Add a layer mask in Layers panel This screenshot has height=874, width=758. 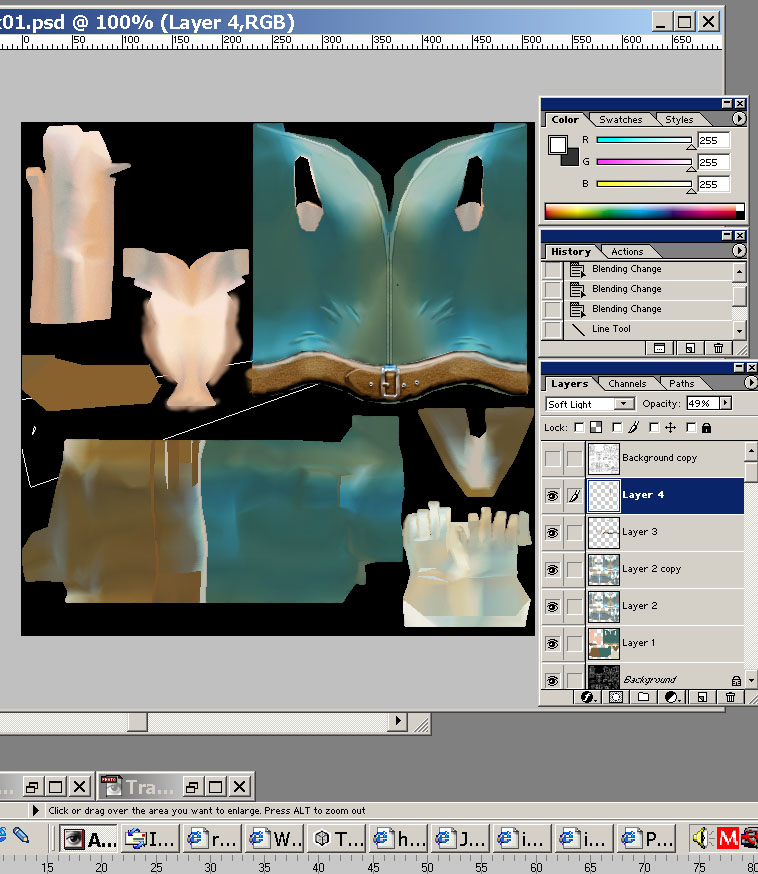coord(615,697)
